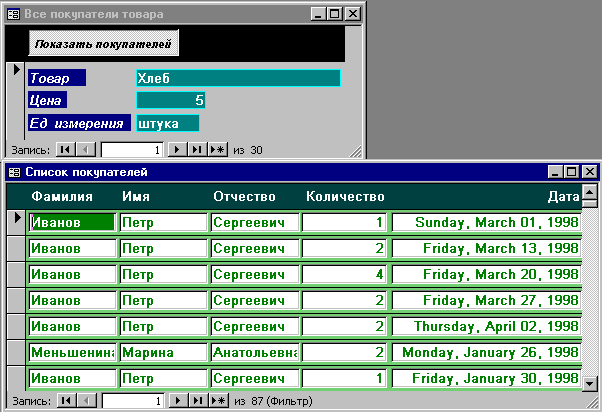Close the Список покупателей window
The height and width of the screenshot is (412, 602).
[x=589, y=172]
